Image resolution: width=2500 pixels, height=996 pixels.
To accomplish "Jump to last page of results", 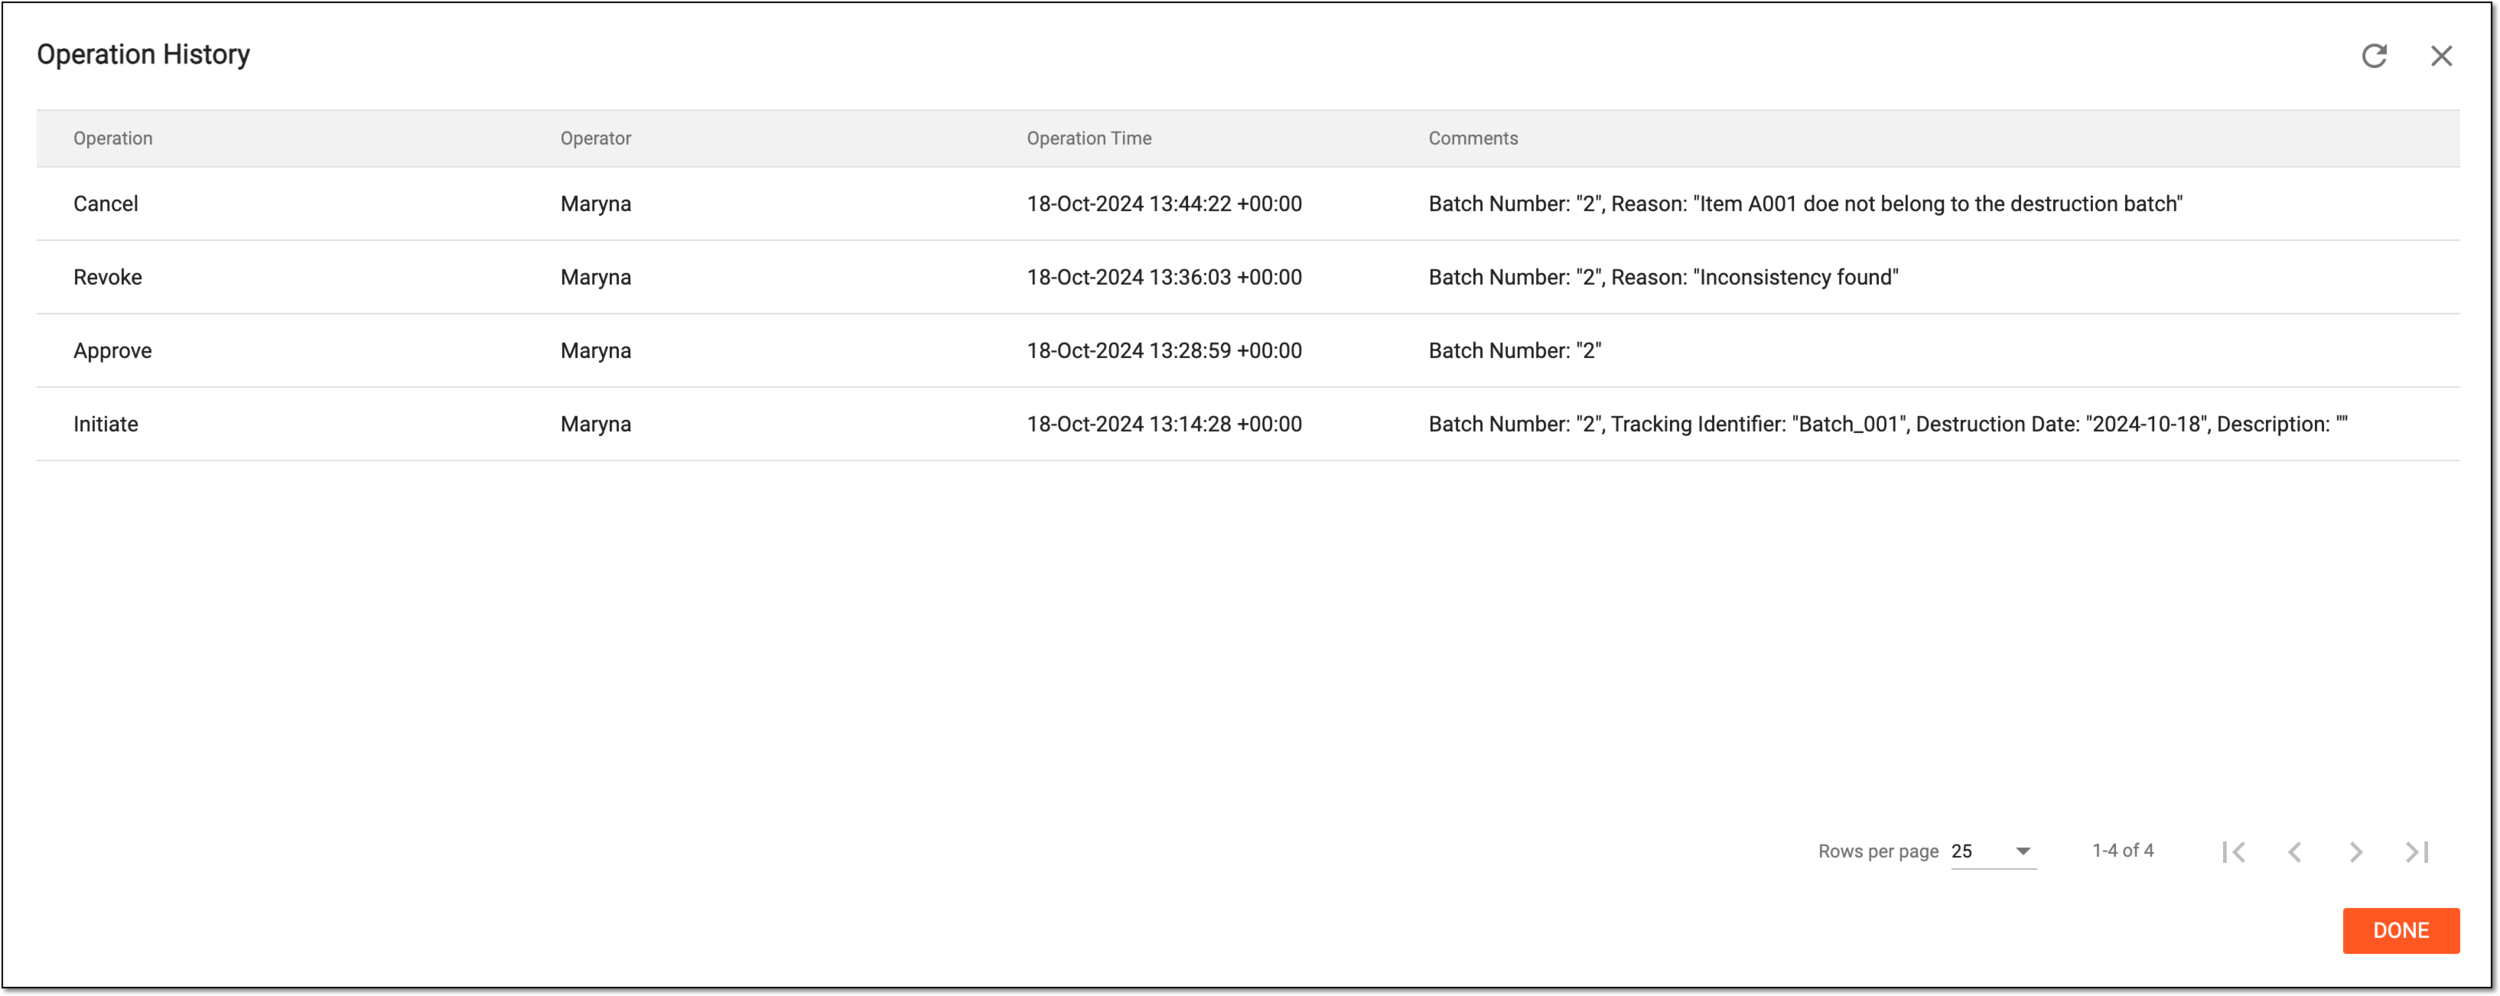I will 2417,852.
